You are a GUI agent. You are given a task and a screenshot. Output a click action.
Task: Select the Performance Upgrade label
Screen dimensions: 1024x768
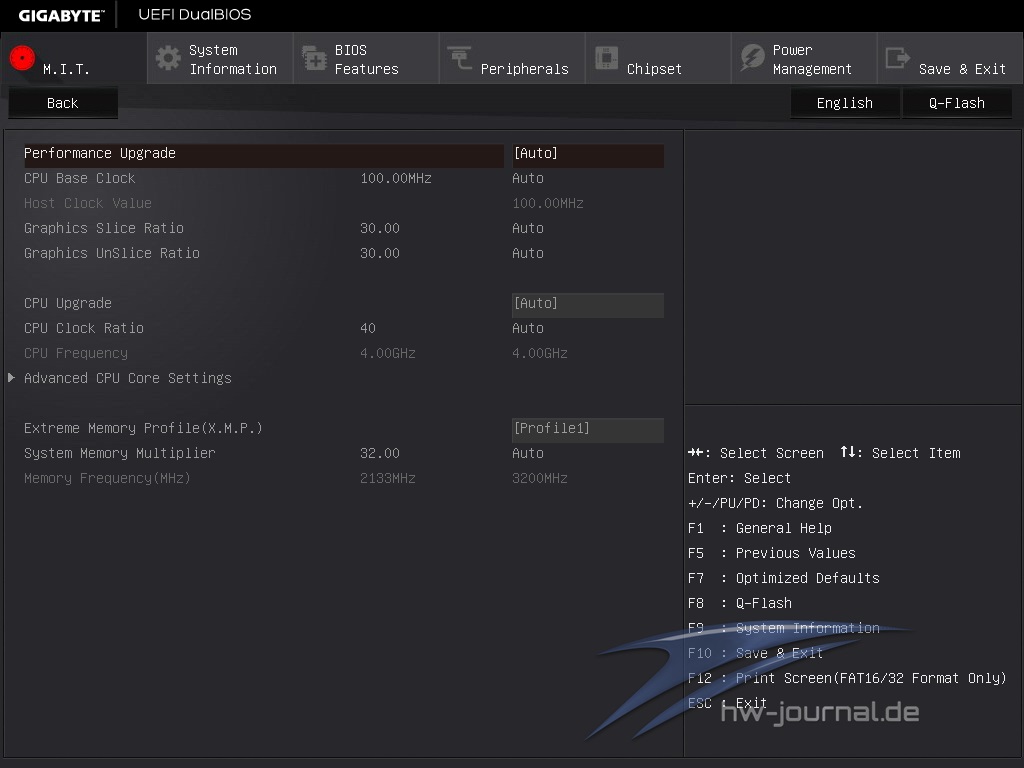pos(100,153)
